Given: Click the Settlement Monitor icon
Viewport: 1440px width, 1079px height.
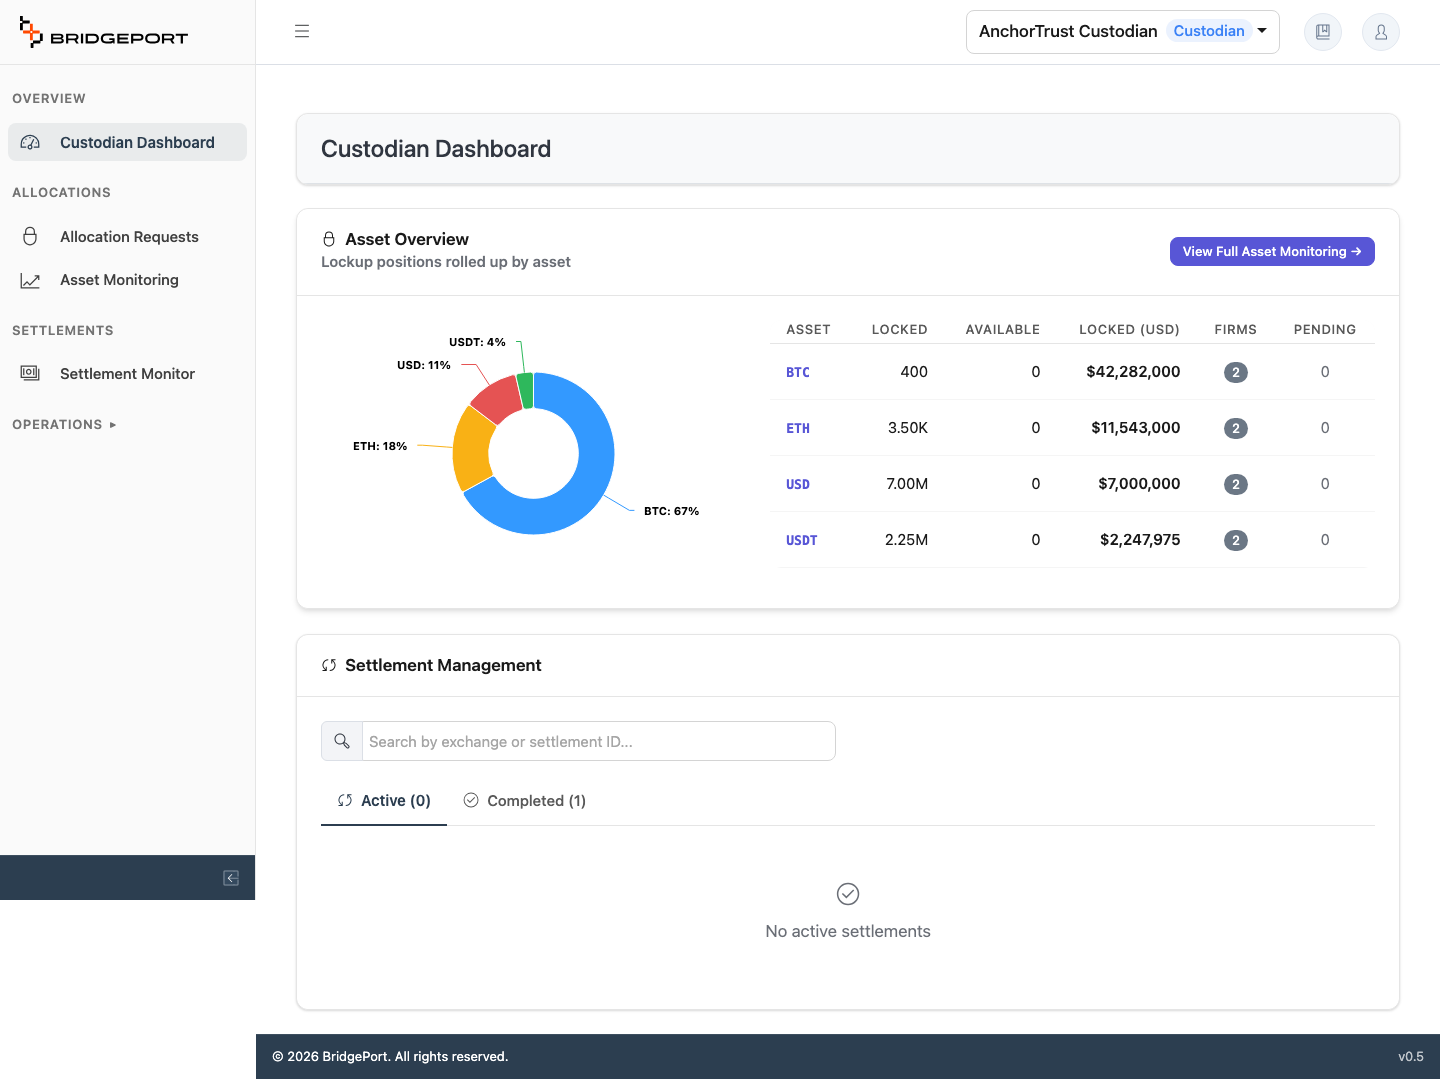Looking at the screenshot, I should click(30, 373).
